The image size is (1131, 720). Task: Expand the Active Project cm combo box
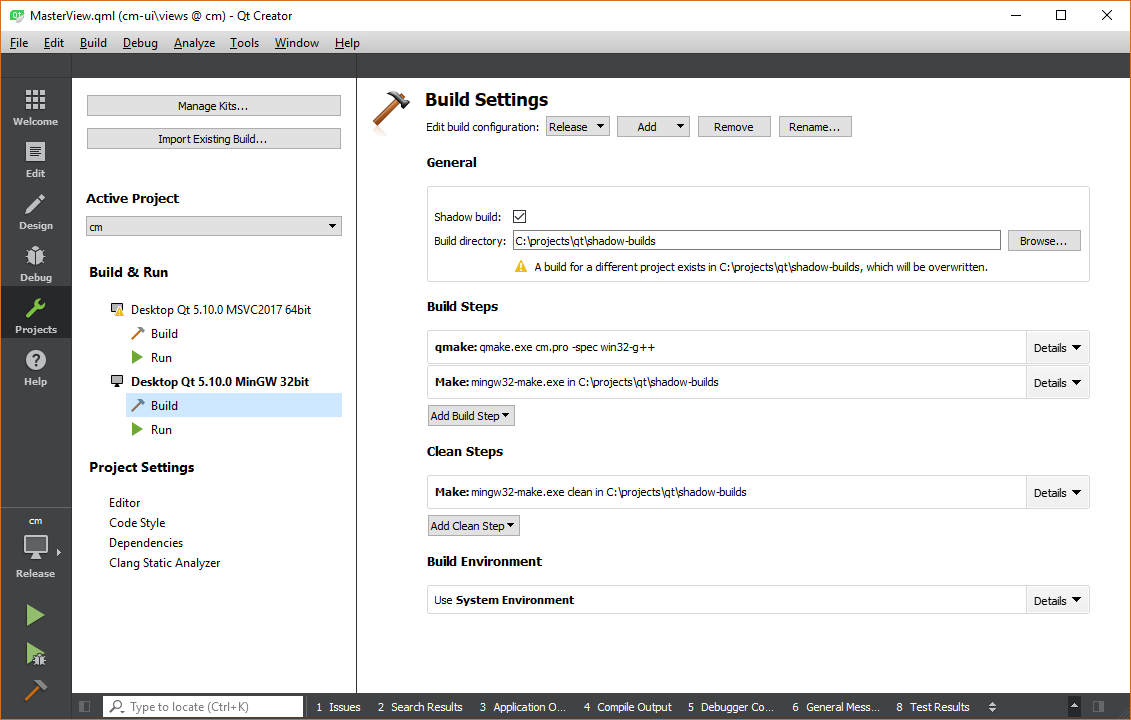(x=213, y=227)
